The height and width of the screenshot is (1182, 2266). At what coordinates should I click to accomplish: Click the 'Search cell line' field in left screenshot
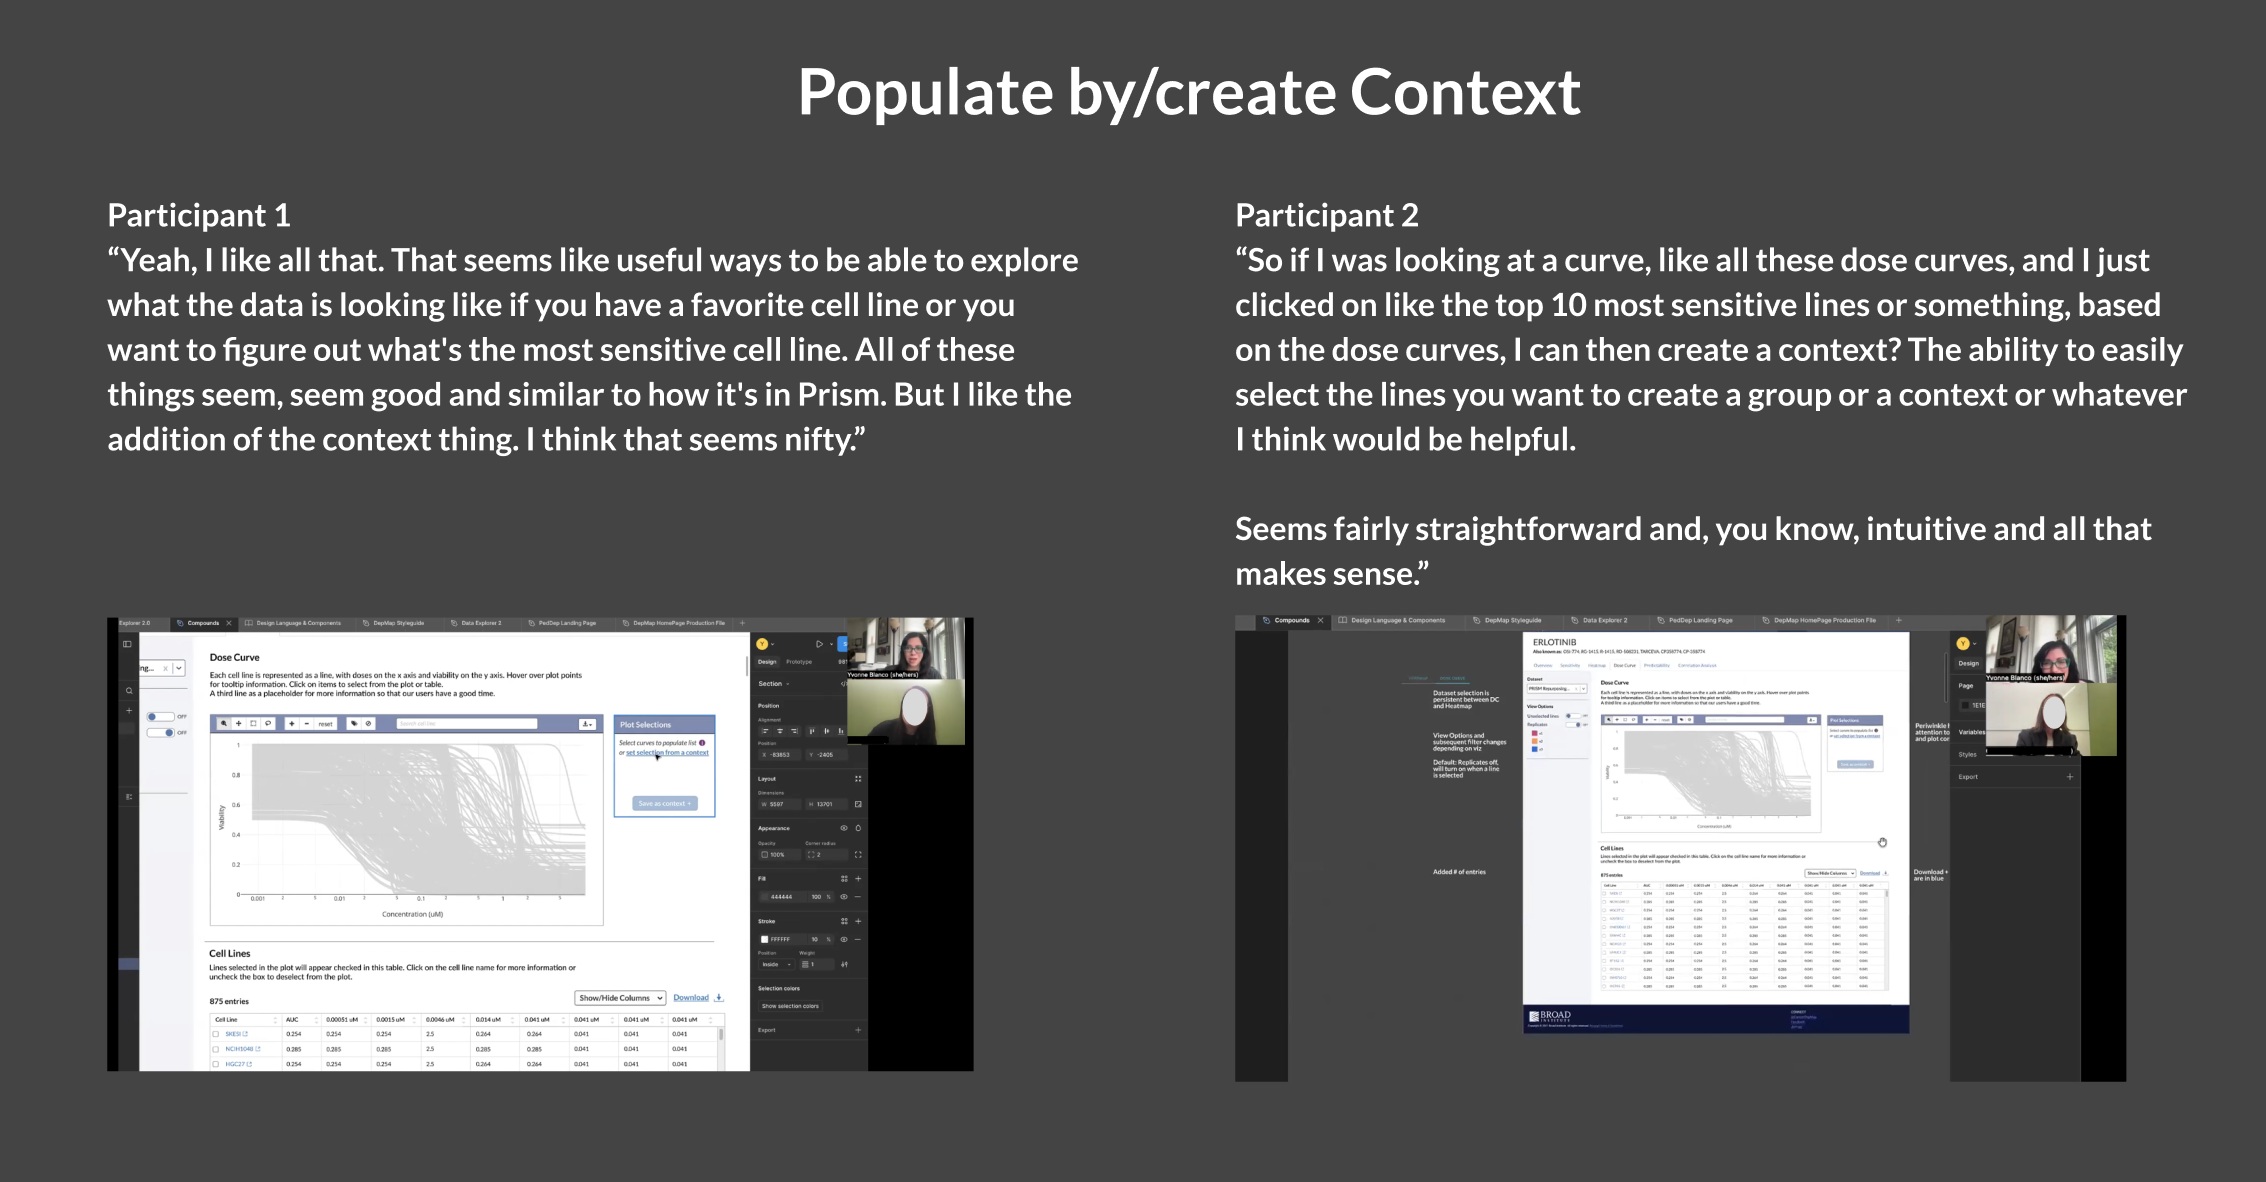467,723
